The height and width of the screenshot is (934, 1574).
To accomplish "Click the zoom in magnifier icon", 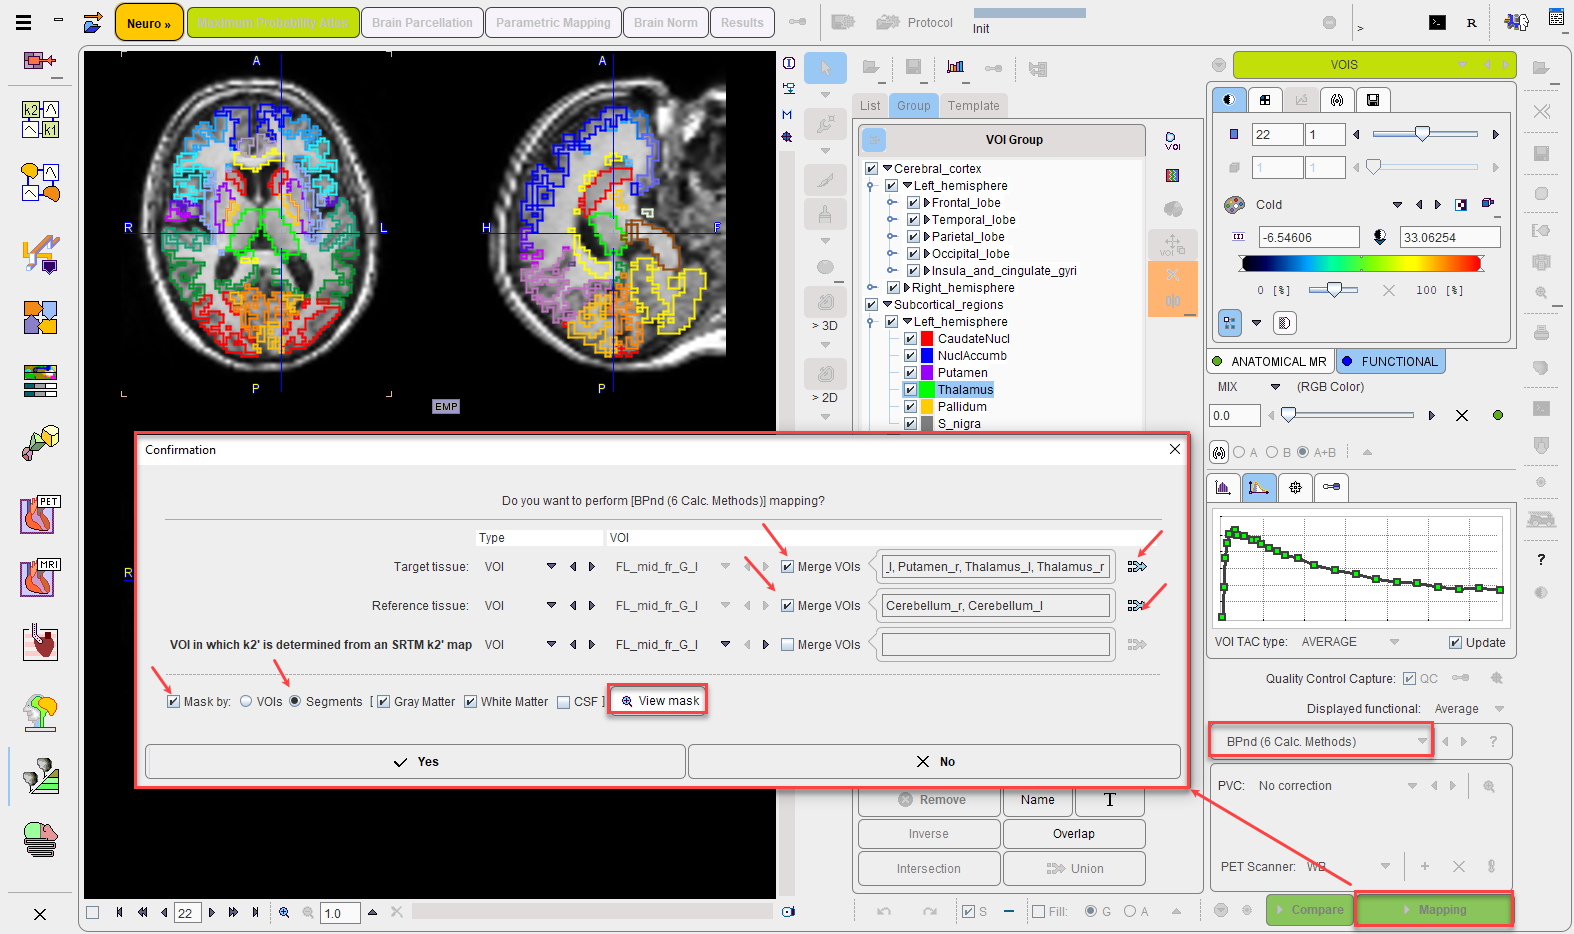I will [x=284, y=912].
